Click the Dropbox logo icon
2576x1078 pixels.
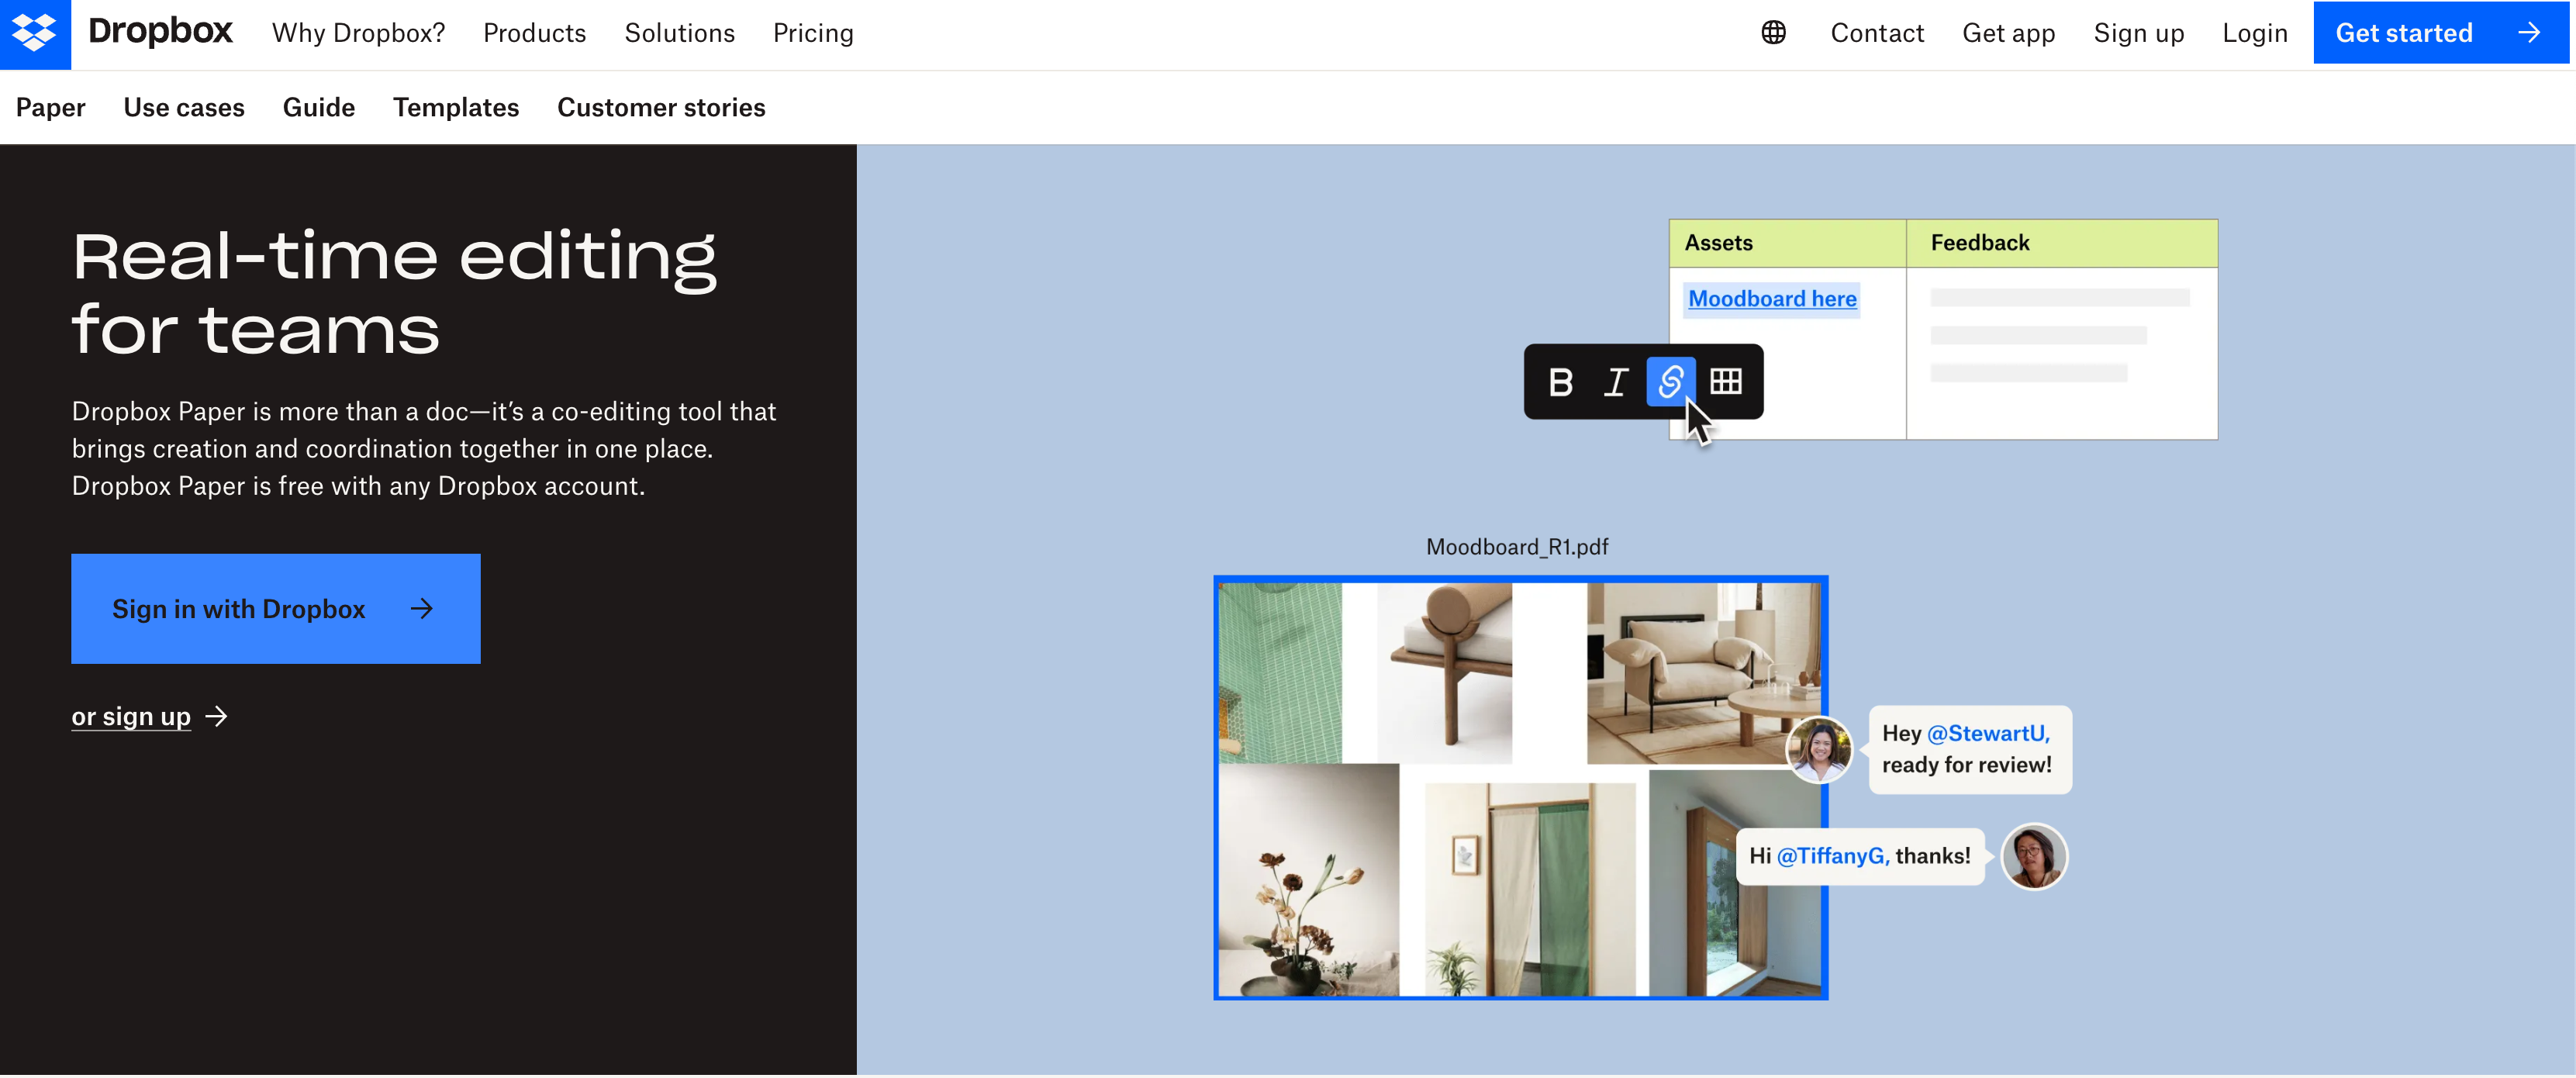[35, 34]
